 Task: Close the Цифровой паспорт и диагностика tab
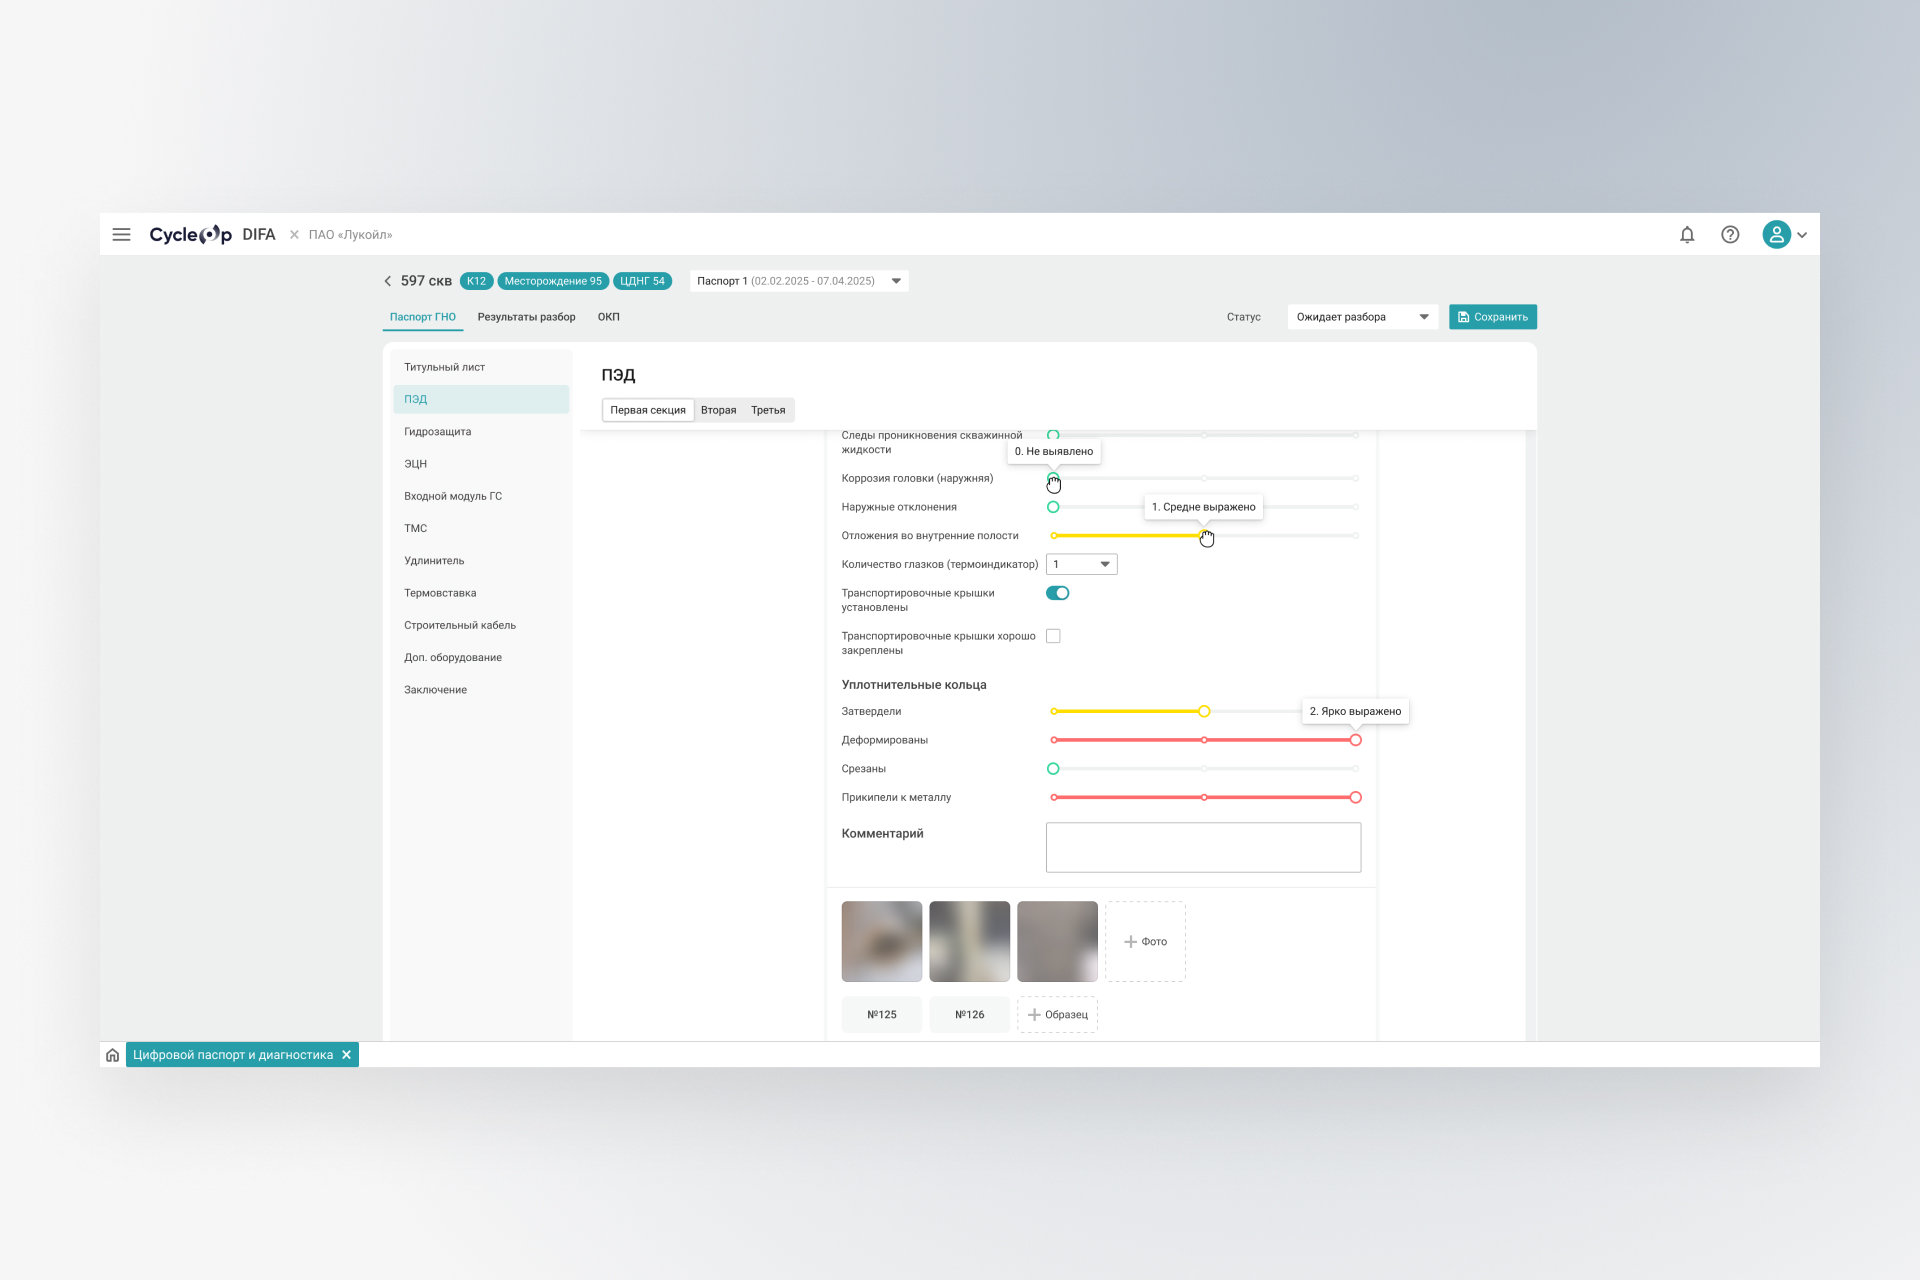(347, 1055)
